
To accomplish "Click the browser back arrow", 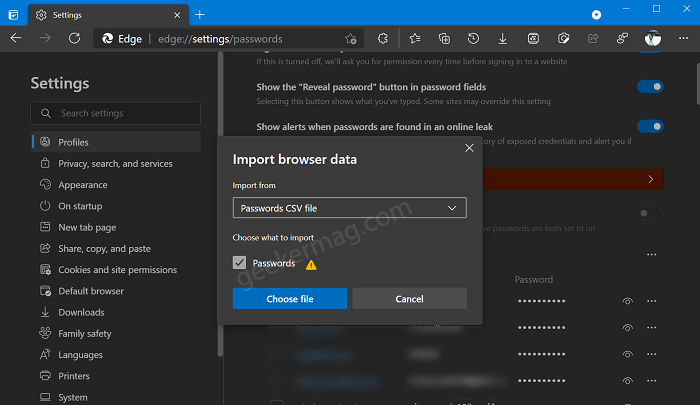I will pos(16,38).
